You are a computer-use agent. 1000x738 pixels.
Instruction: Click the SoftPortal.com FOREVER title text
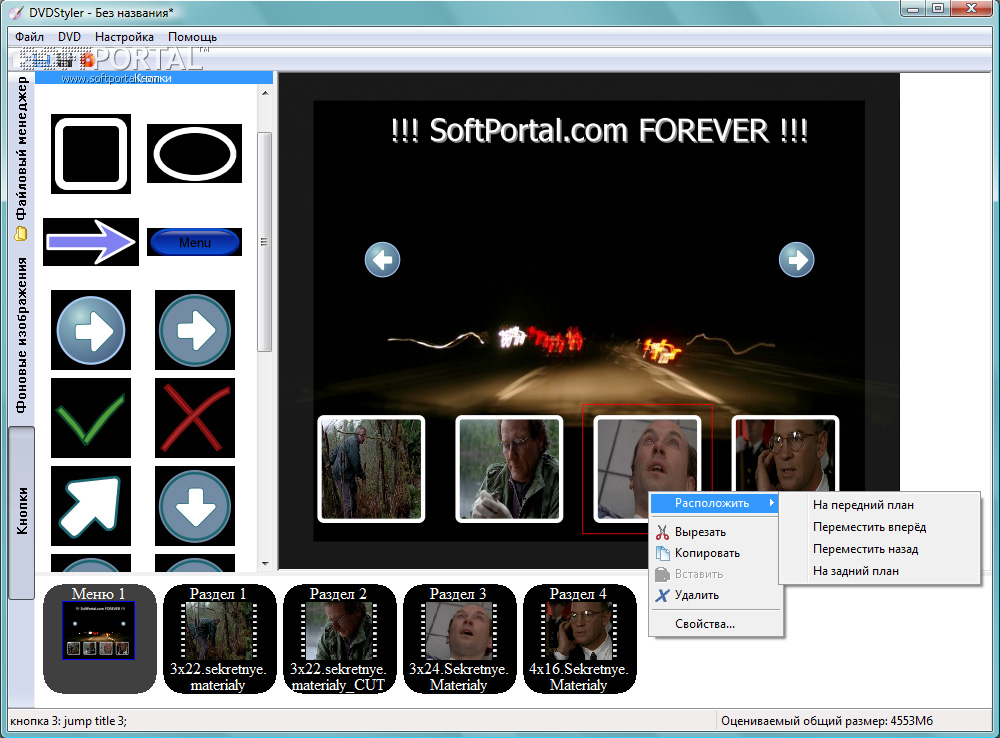pos(599,131)
